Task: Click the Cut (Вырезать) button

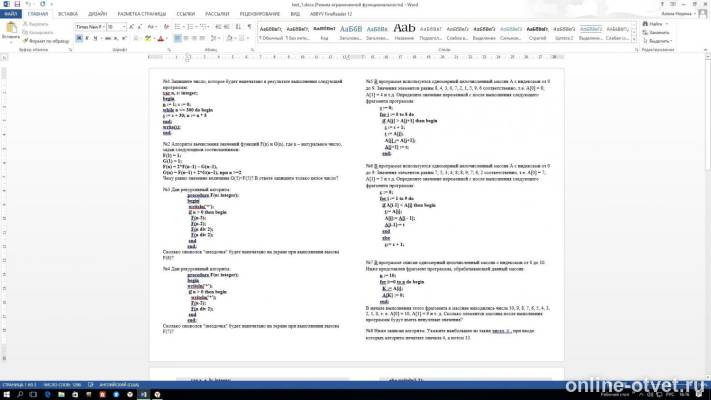Action: (x=36, y=24)
